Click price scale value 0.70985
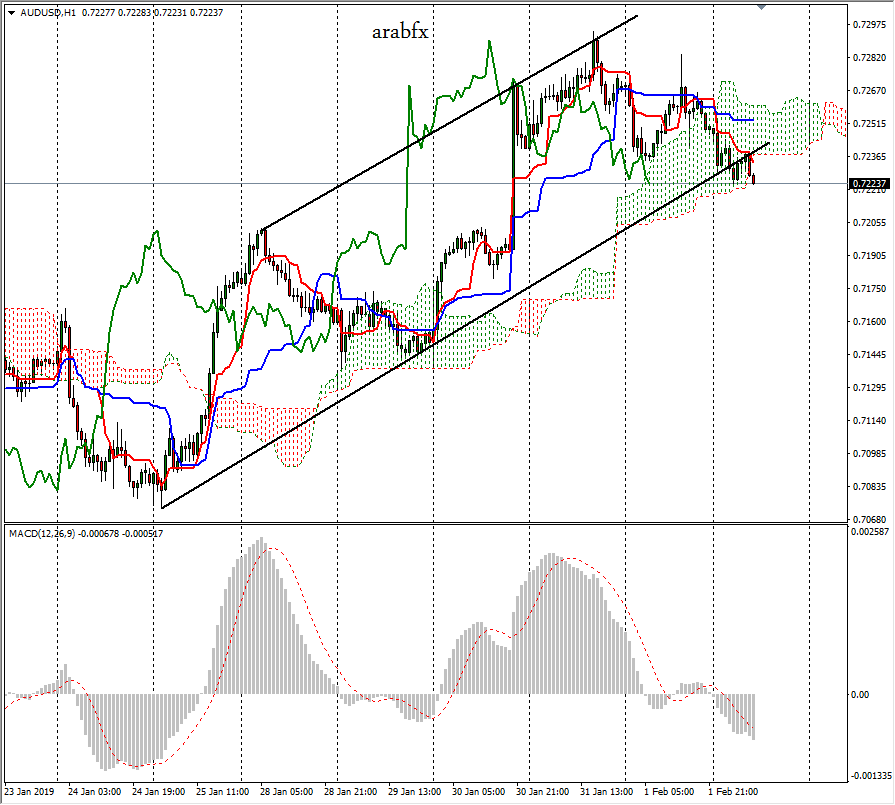The image size is (895, 805). [x=869, y=454]
